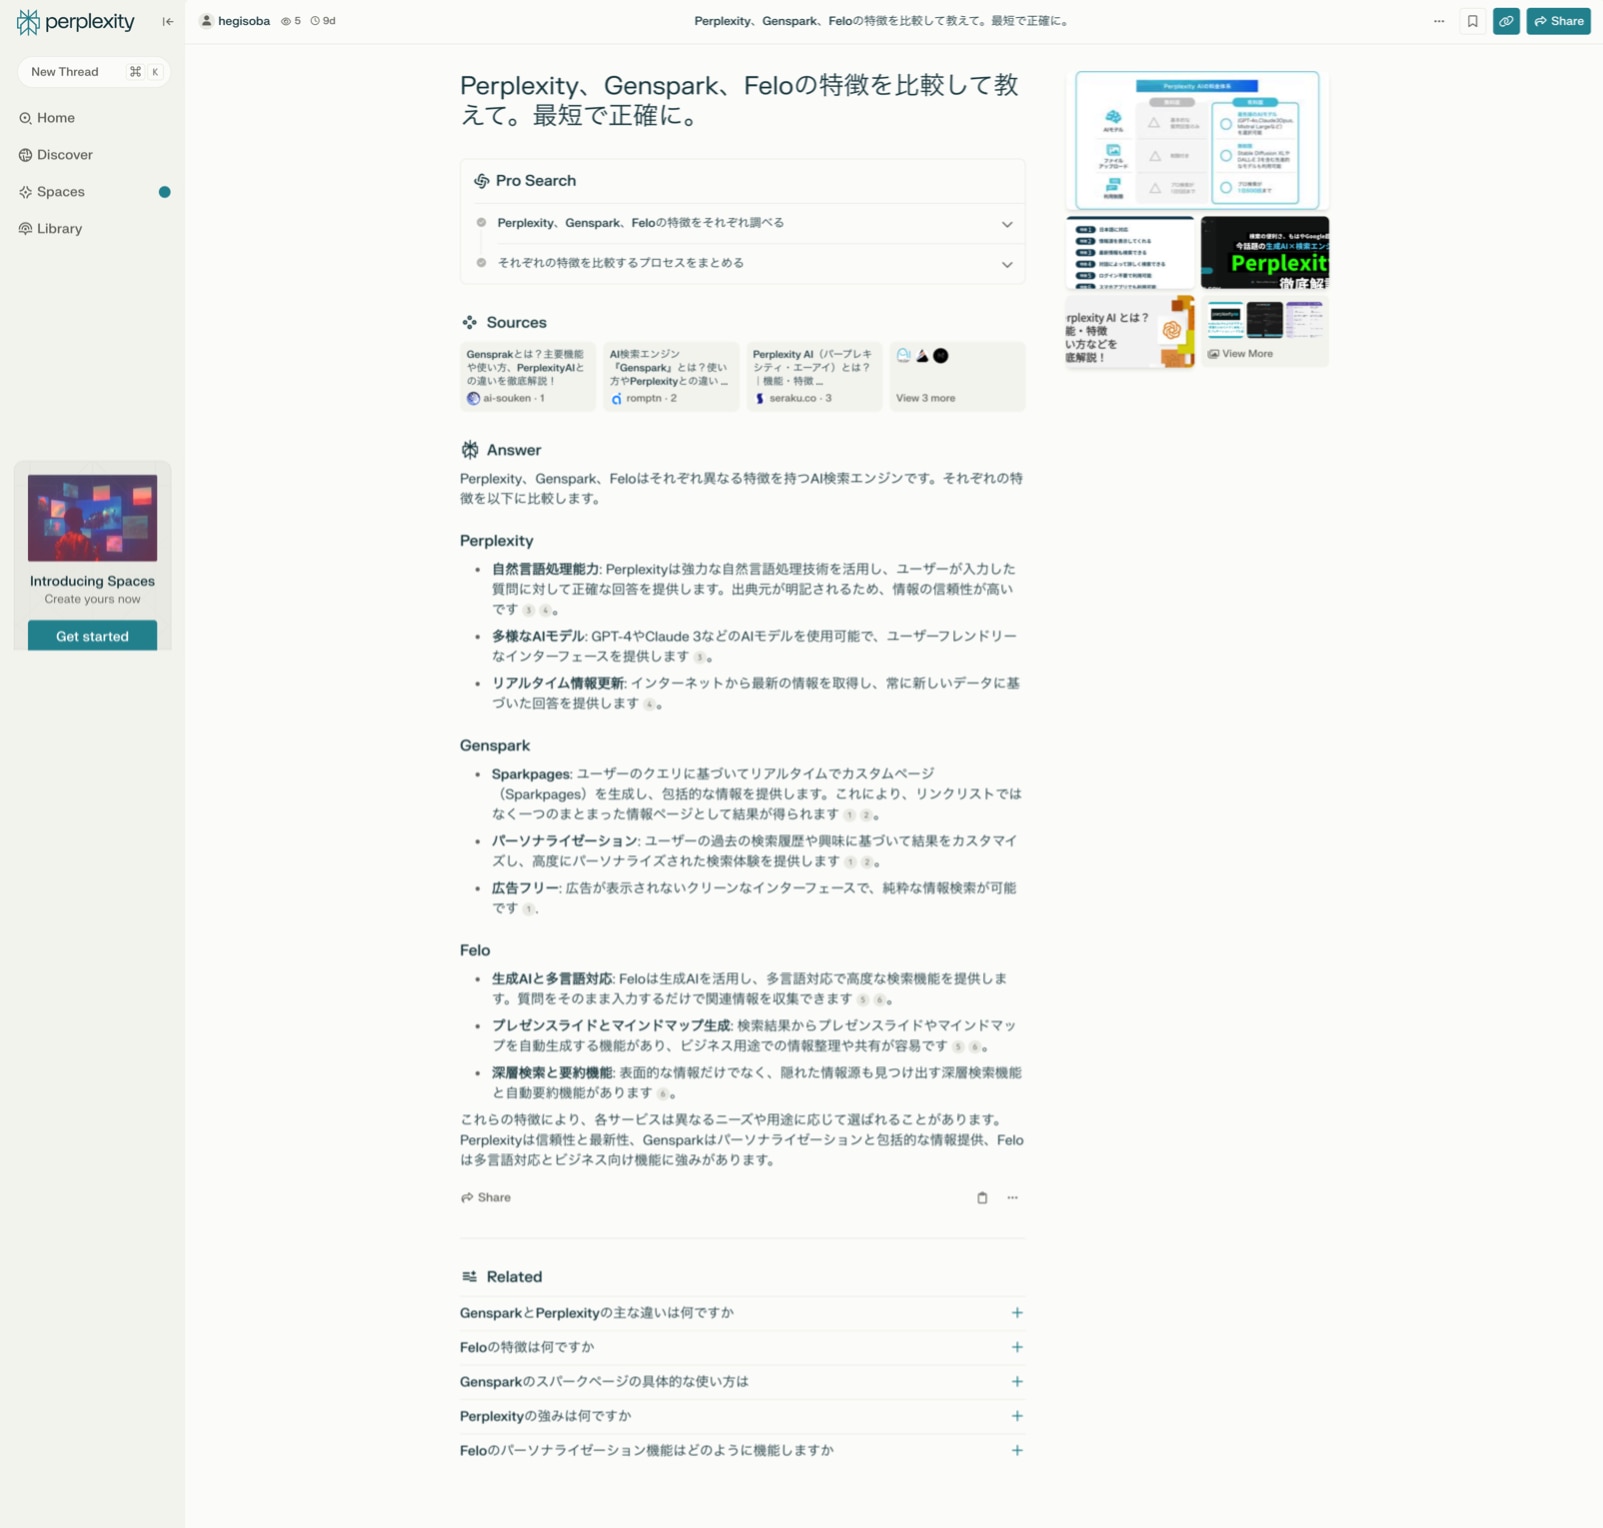Click the Share link below the answer
The image size is (1603, 1528).
(486, 1198)
